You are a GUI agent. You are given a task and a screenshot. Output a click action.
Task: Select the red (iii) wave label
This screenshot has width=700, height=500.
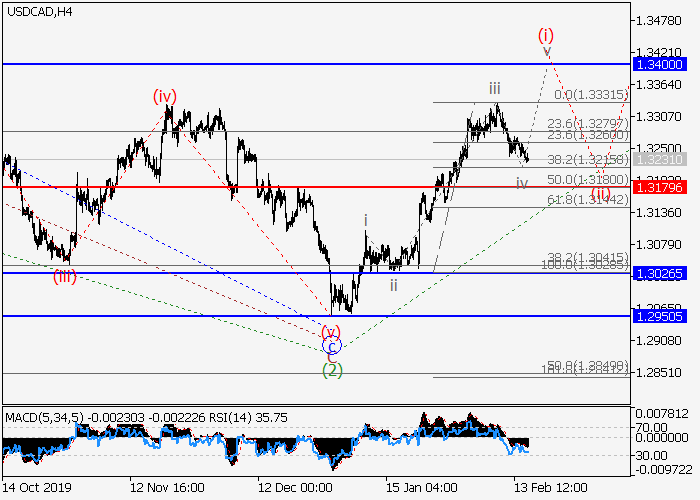66,275
